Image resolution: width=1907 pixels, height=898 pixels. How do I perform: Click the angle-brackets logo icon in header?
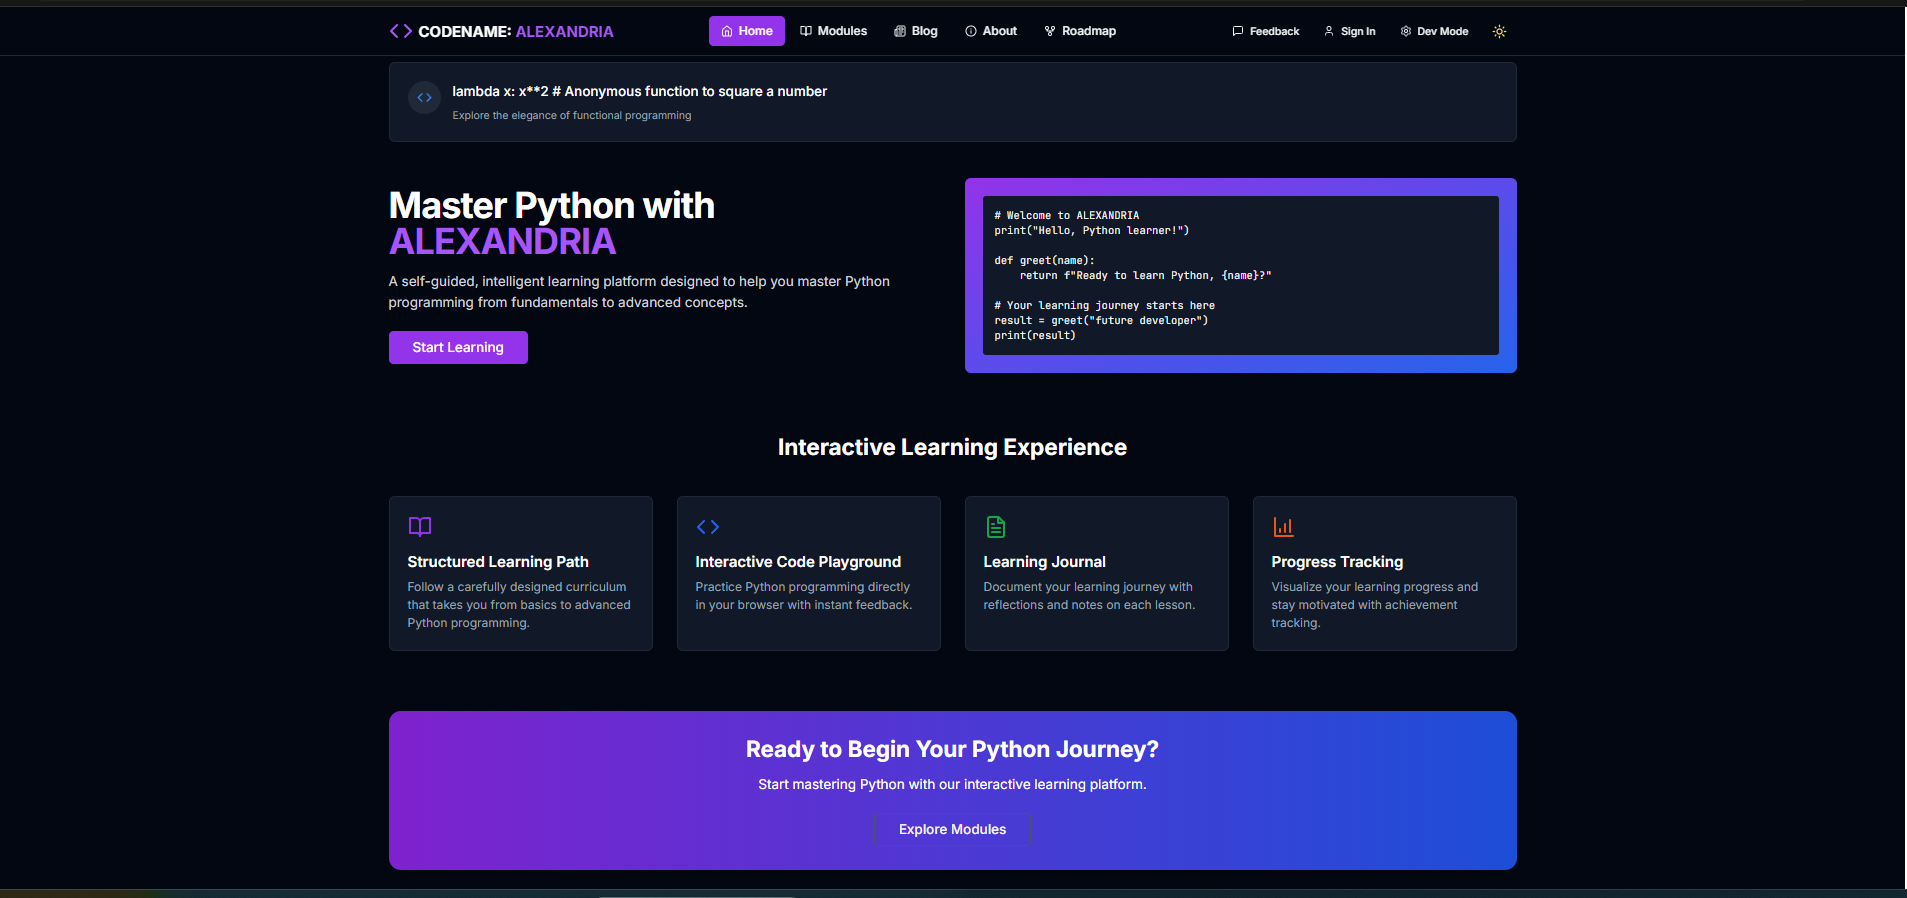point(400,31)
